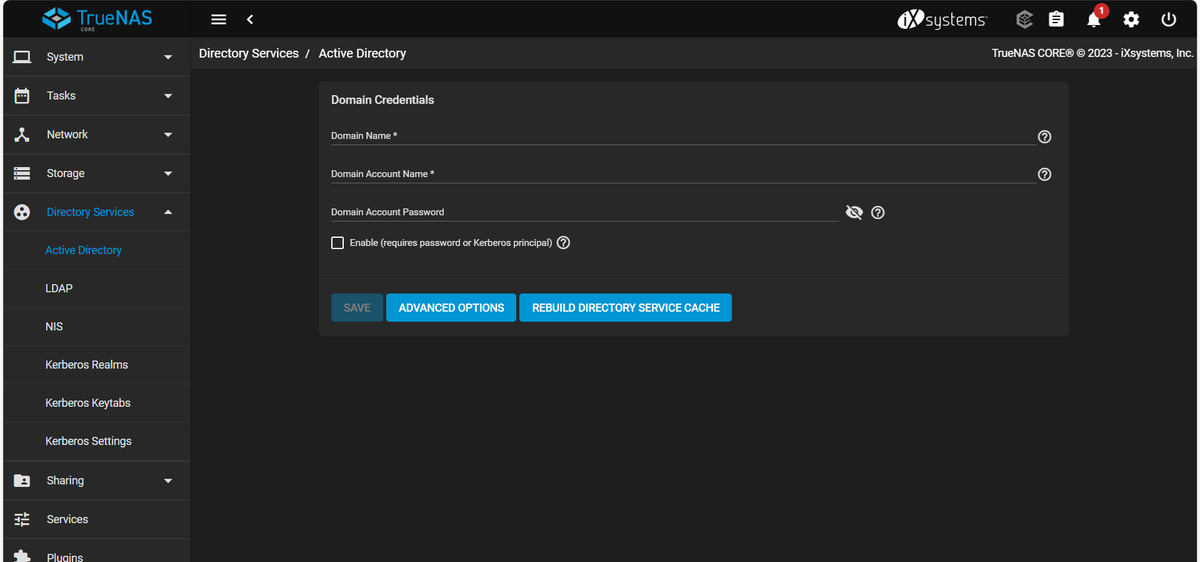Click the Storage drives icon

22,173
